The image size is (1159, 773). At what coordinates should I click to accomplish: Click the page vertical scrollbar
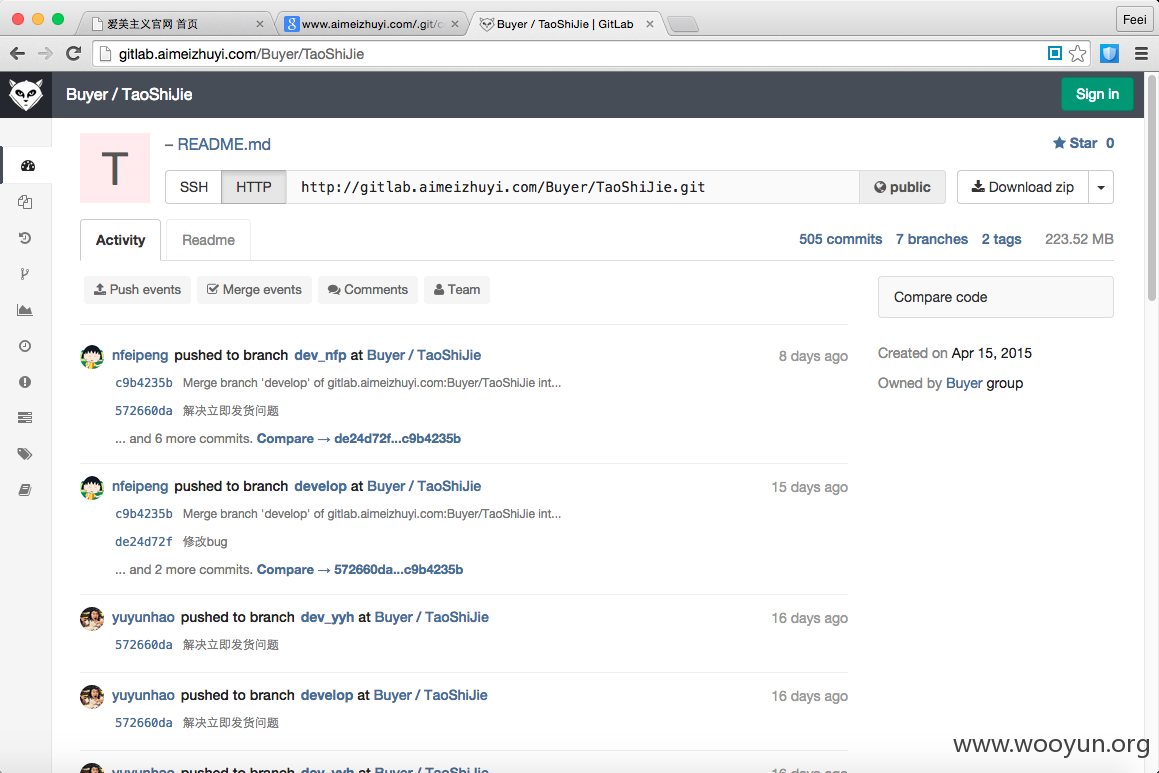[x=1152, y=186]
